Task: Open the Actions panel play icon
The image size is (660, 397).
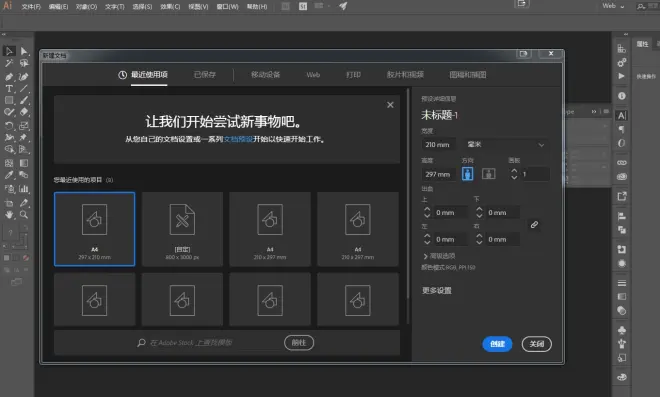Action: coord(622,76)
